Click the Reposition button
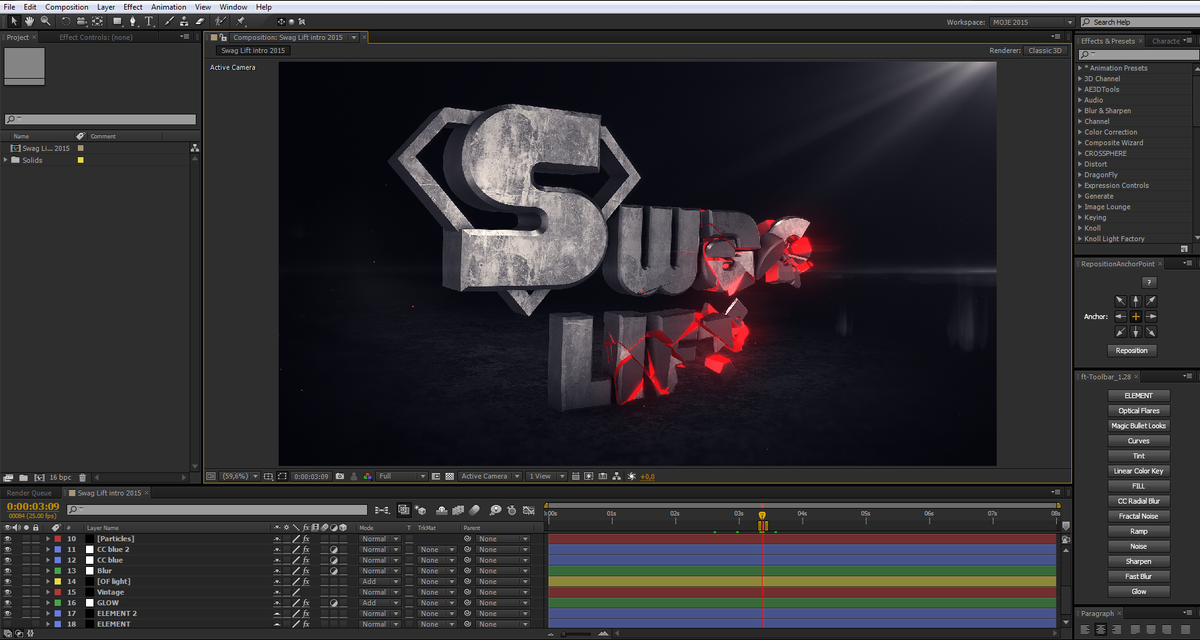Viewport: 1200px width, 640px height. click(x=1132, y=350)
